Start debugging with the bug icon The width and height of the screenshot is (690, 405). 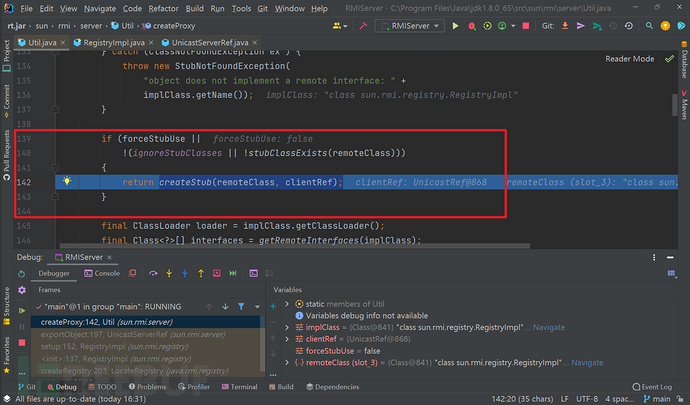[x=472, y=26]
